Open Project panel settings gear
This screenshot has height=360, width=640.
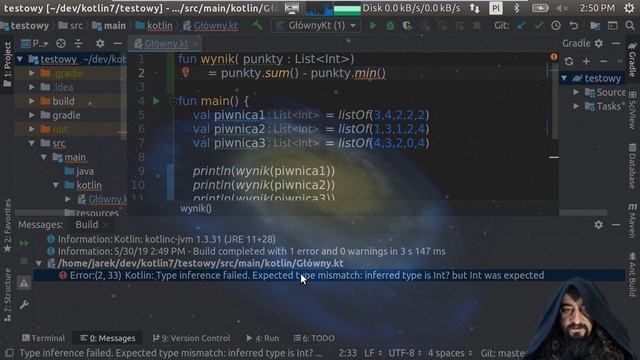tap(100, 43)
